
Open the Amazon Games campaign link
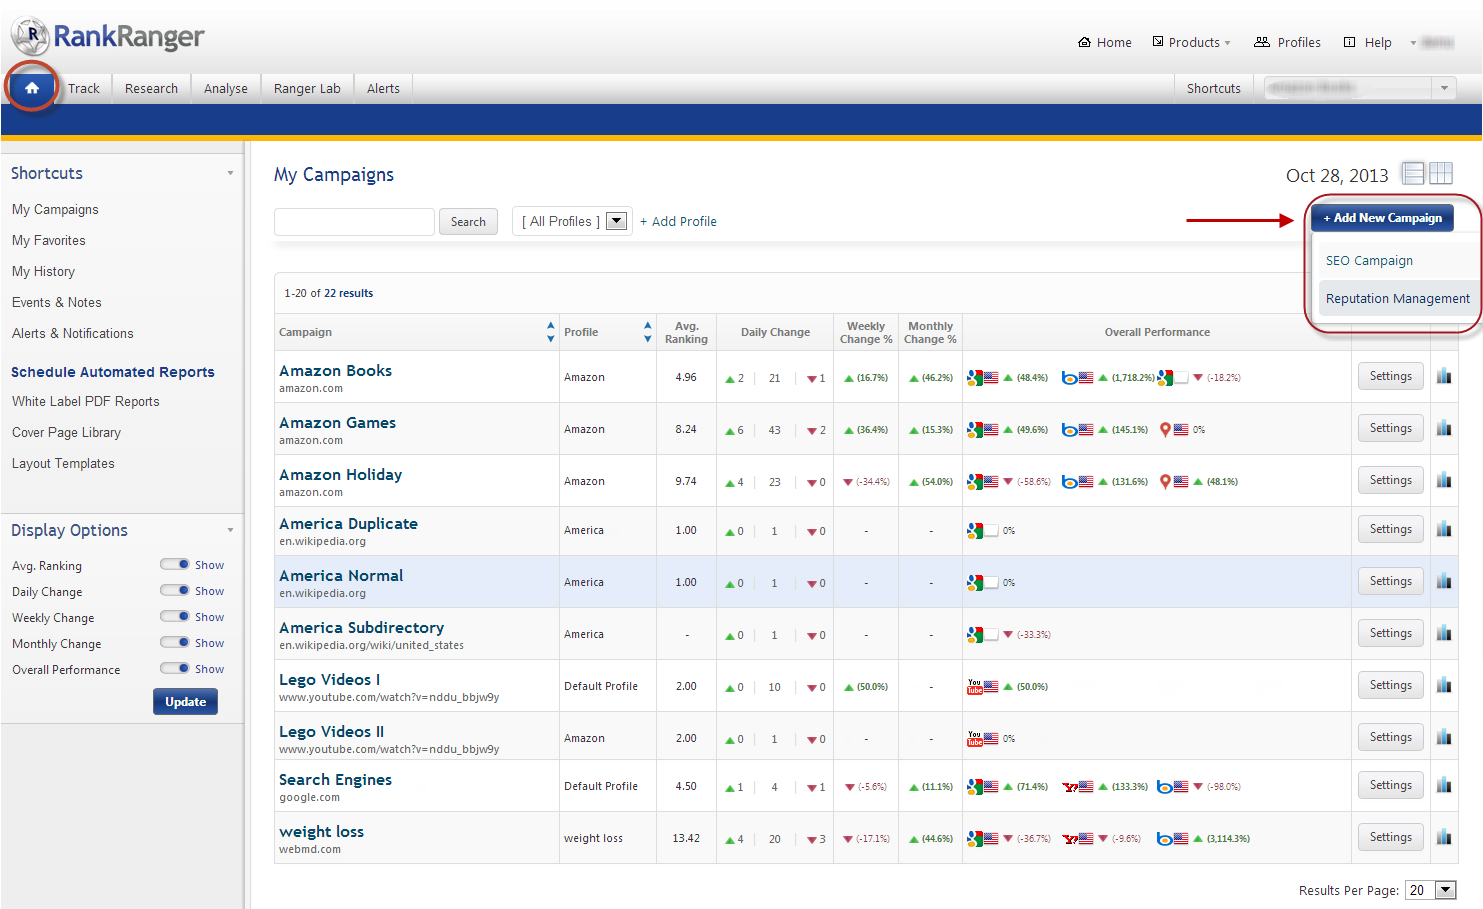(x=337, y=423)
